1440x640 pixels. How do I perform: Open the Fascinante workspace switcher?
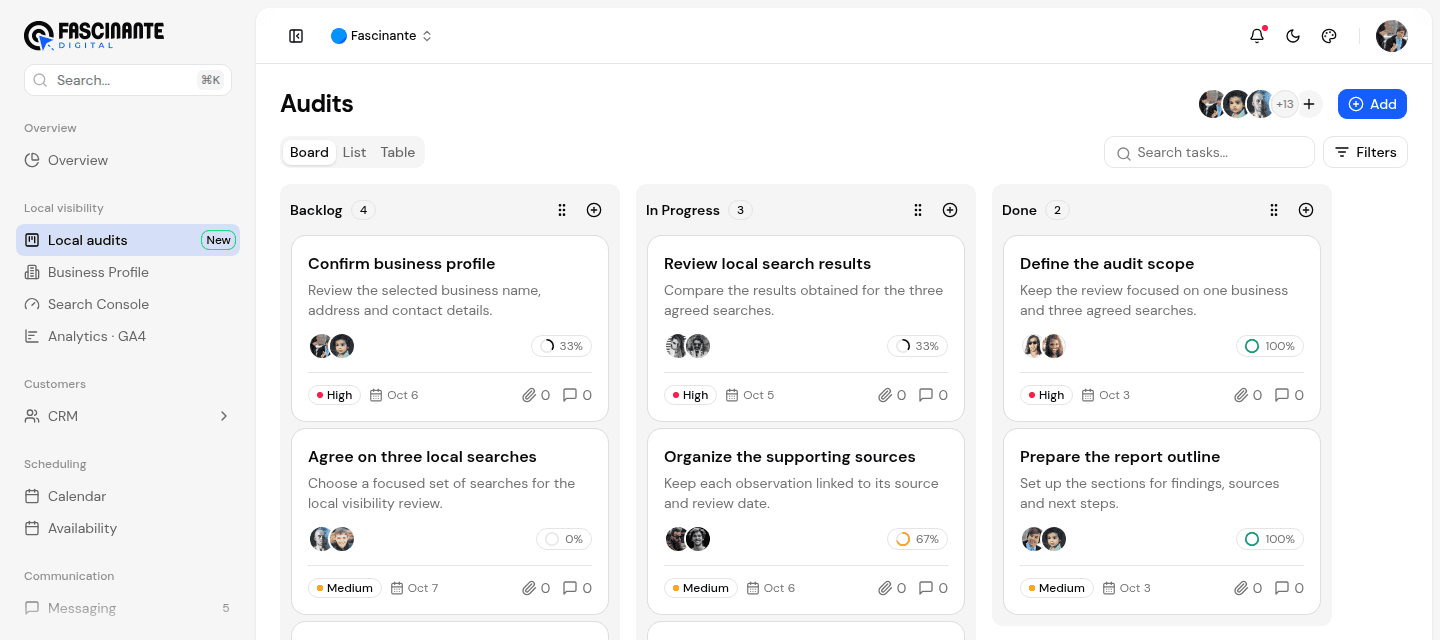382,36
